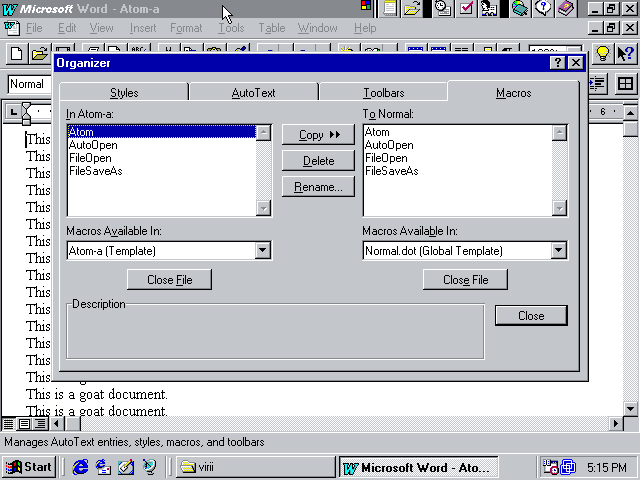Select FileOpen in the Atom-a list
Screen dimensions: 640x480
[x=162, y=158]
